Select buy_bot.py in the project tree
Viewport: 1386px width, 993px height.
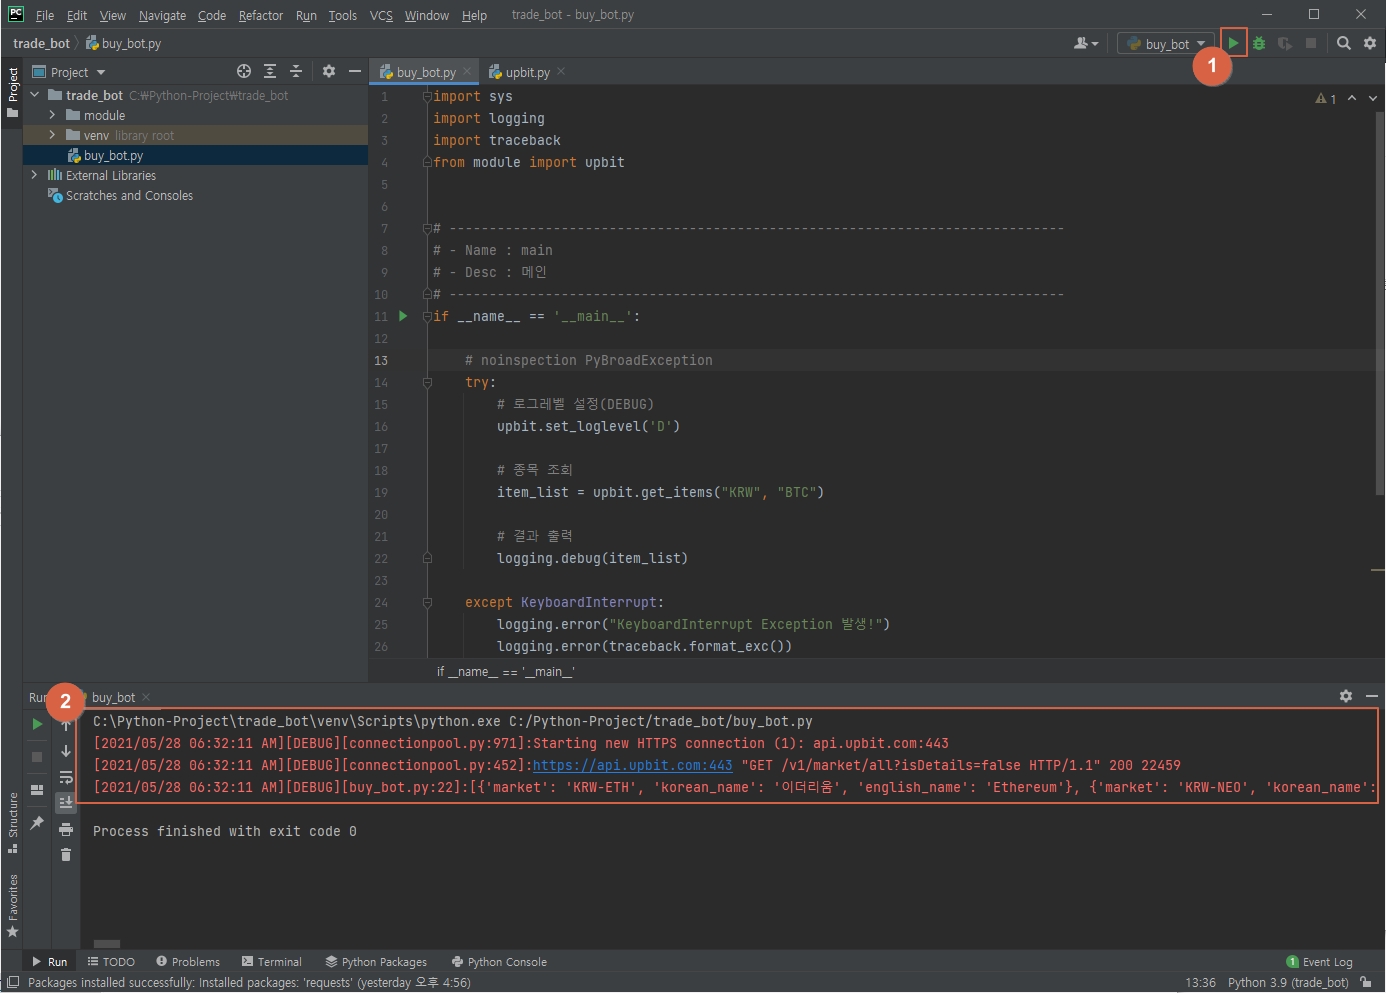tap(113, 155)
